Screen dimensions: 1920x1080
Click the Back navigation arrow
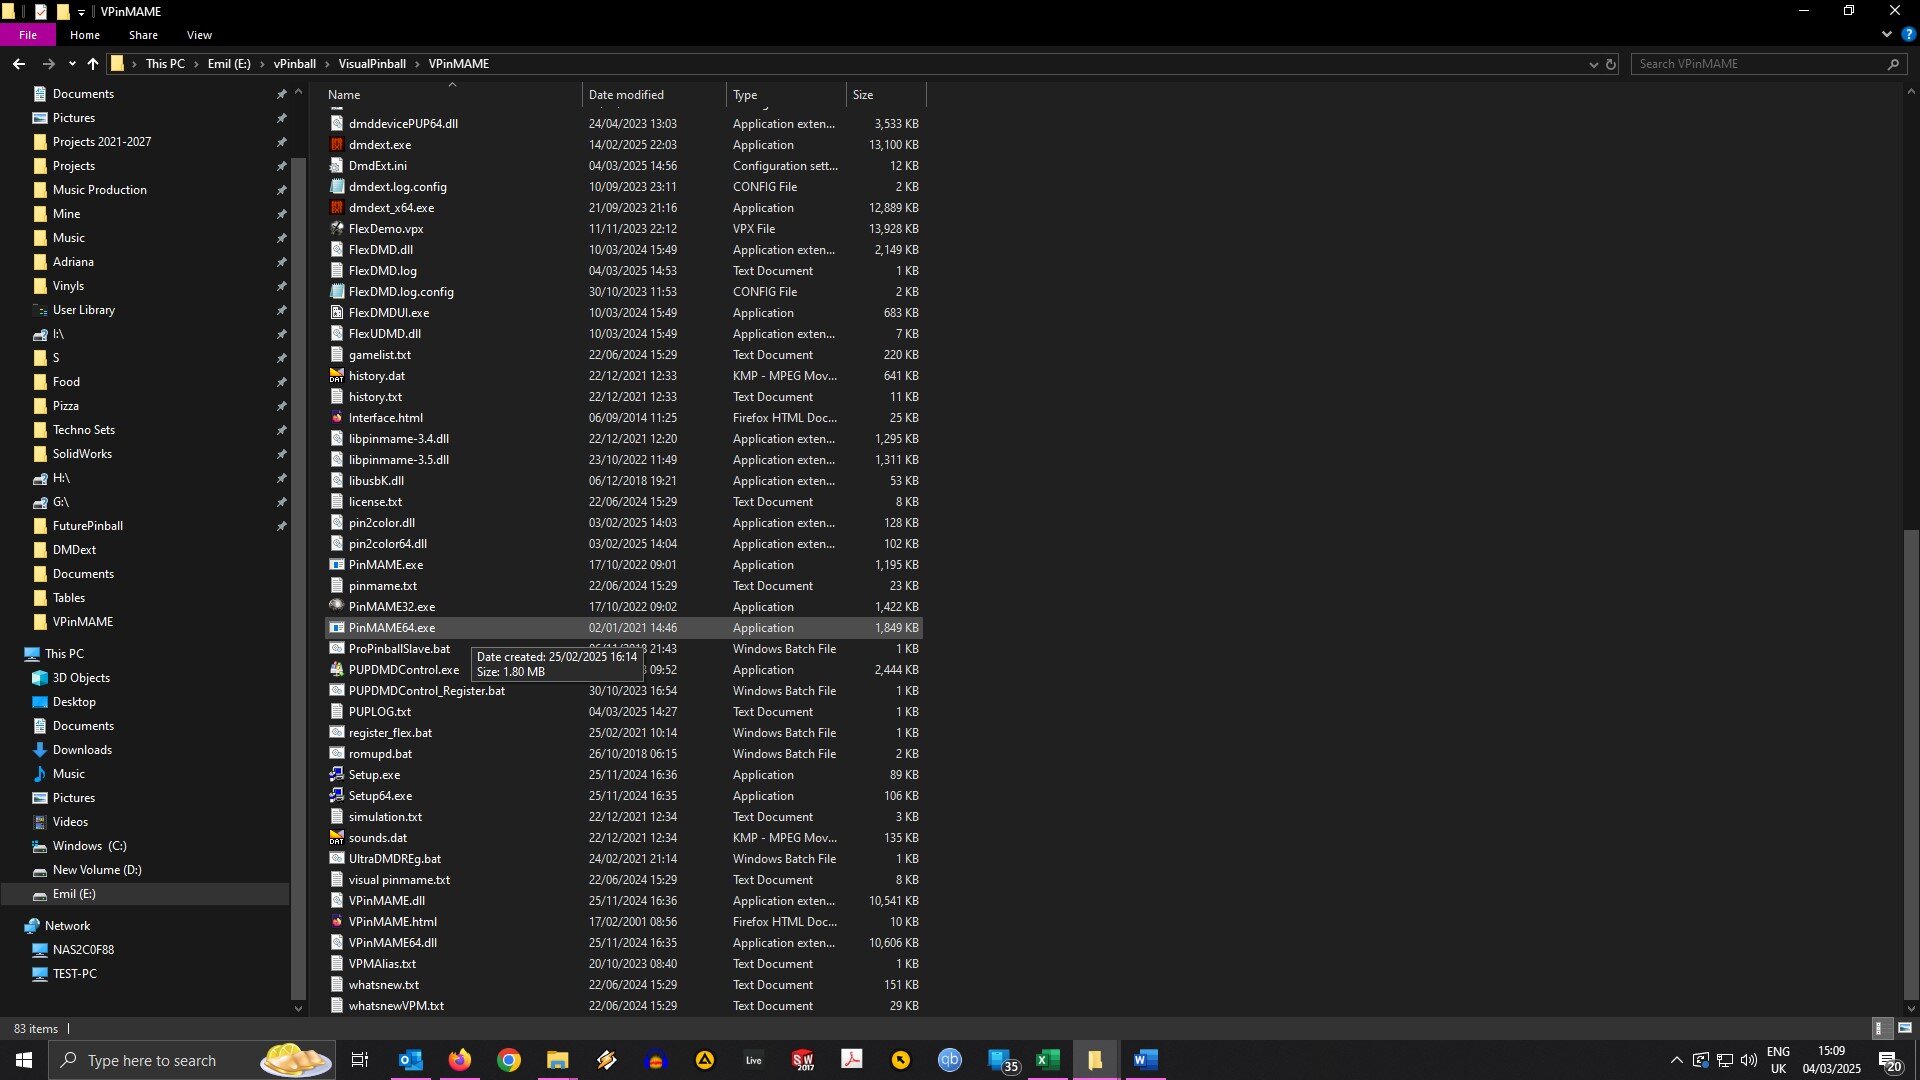coord(19,63)
